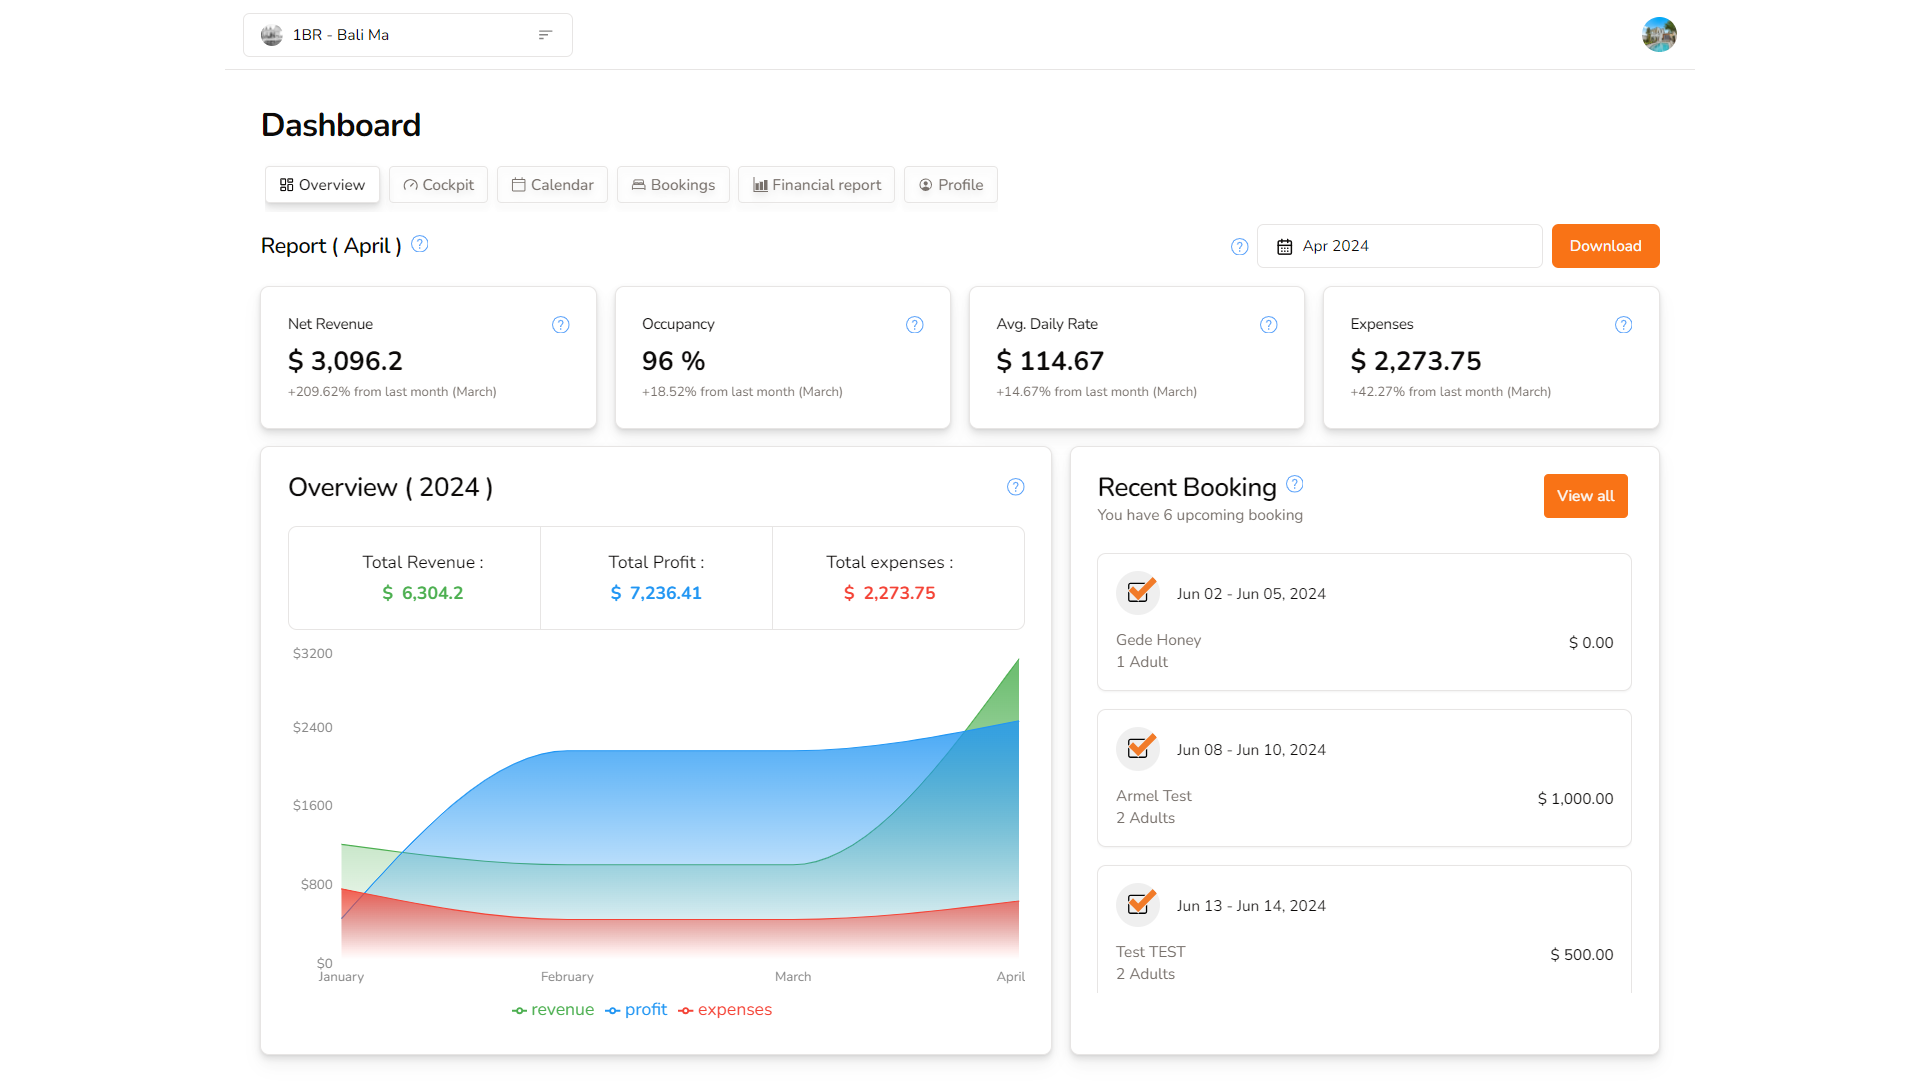Click help icon left of date picker
Image resolution: width=1920 pixels, height=1090 pixels.
pos(1240,247)
